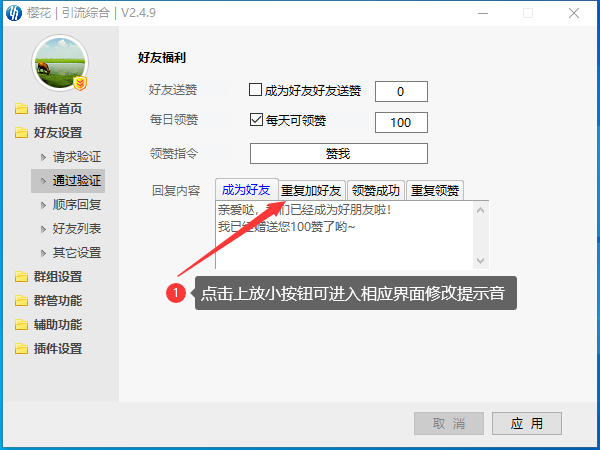Click the gold shield badge on avatar
This screenshot has height=450, width=600.
pyautogui.click(x=80, y=83)
